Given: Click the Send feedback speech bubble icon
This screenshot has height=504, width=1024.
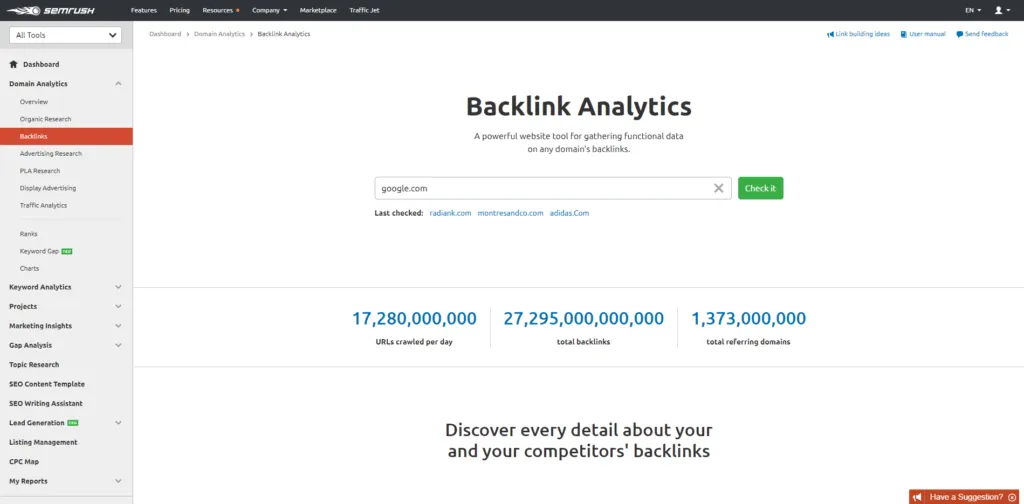Looking at the screenshot, I should (x=959, y=34).
